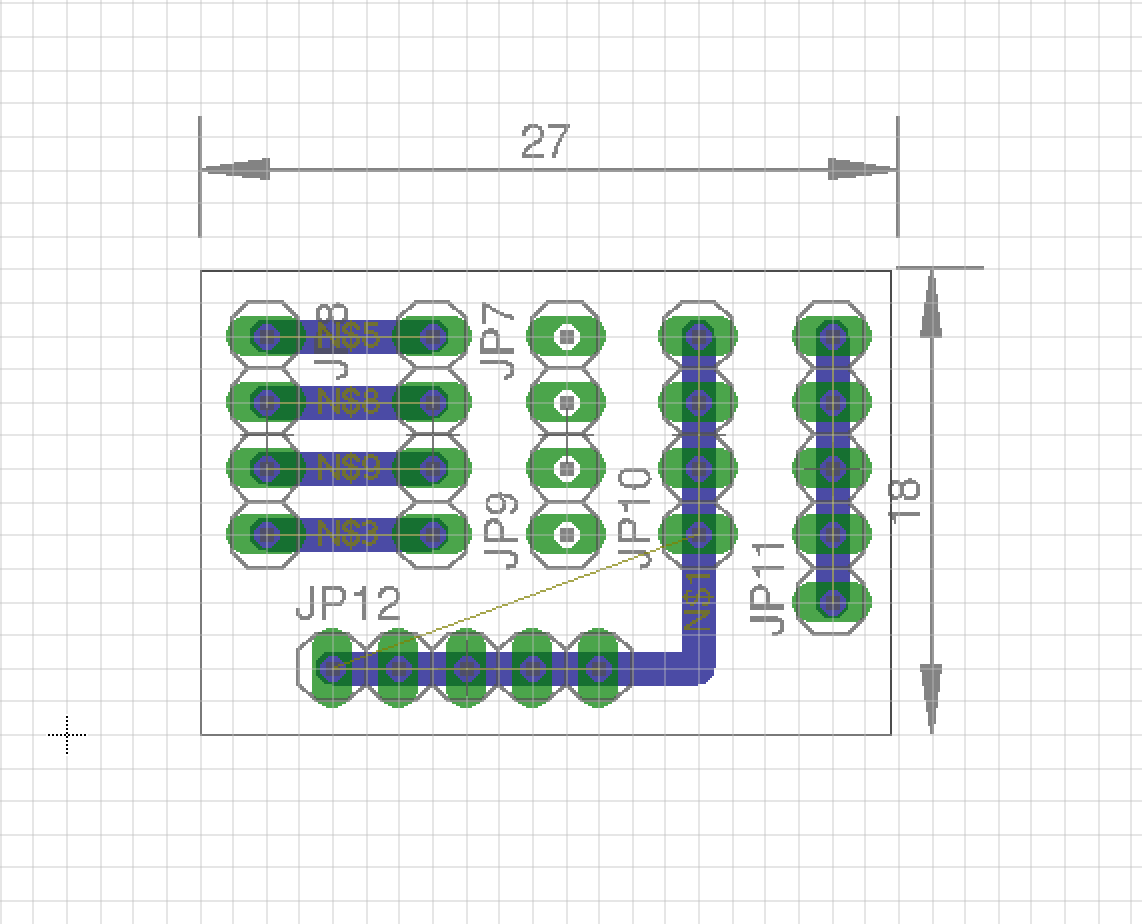Screen dimensions: 1142x924
Task: Click the top pad of JP10 column
Action: tap(698, 336)
